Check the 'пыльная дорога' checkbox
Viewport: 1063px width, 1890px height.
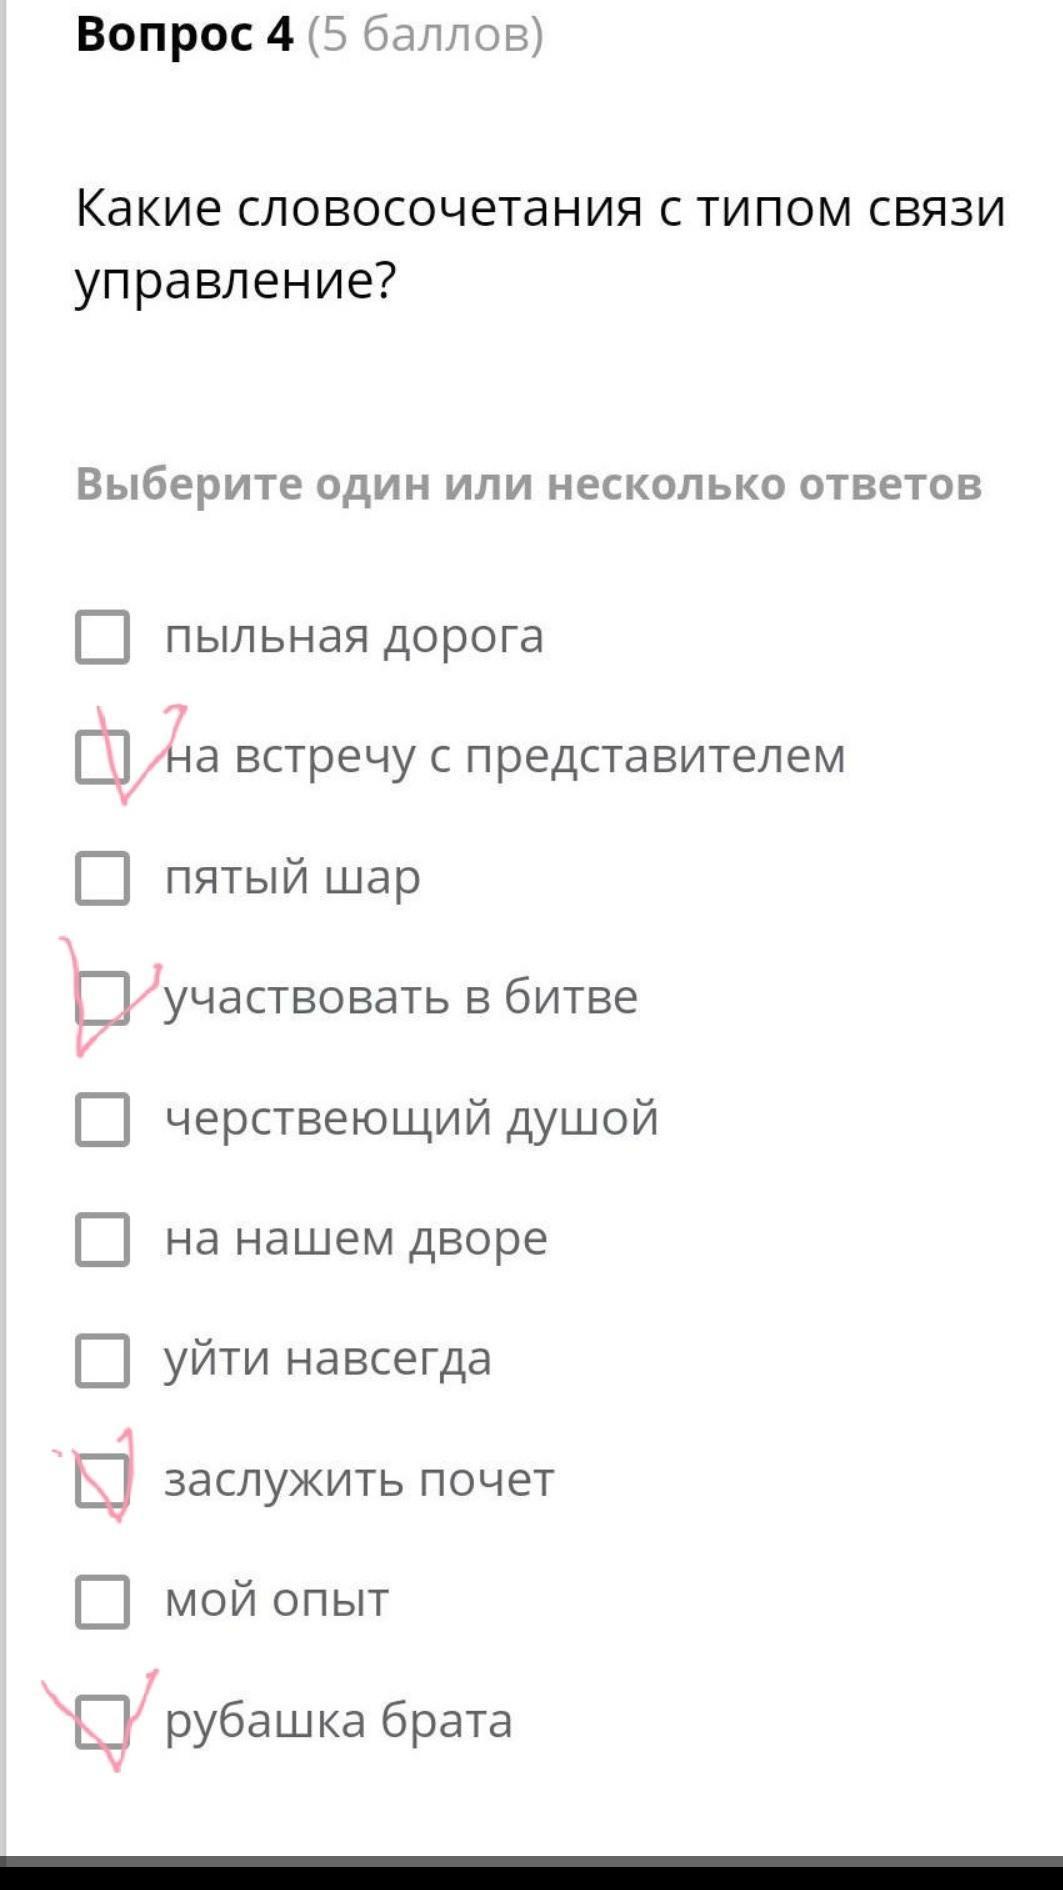103,637
